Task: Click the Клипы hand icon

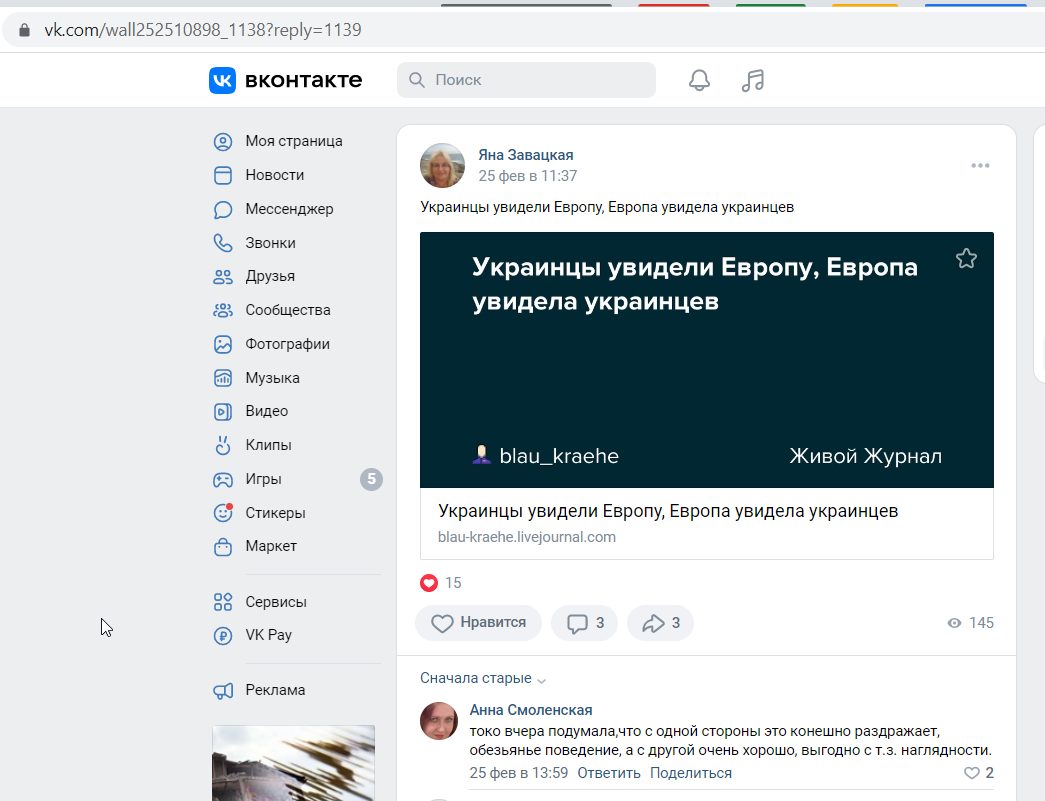Action: pos(223,445)
